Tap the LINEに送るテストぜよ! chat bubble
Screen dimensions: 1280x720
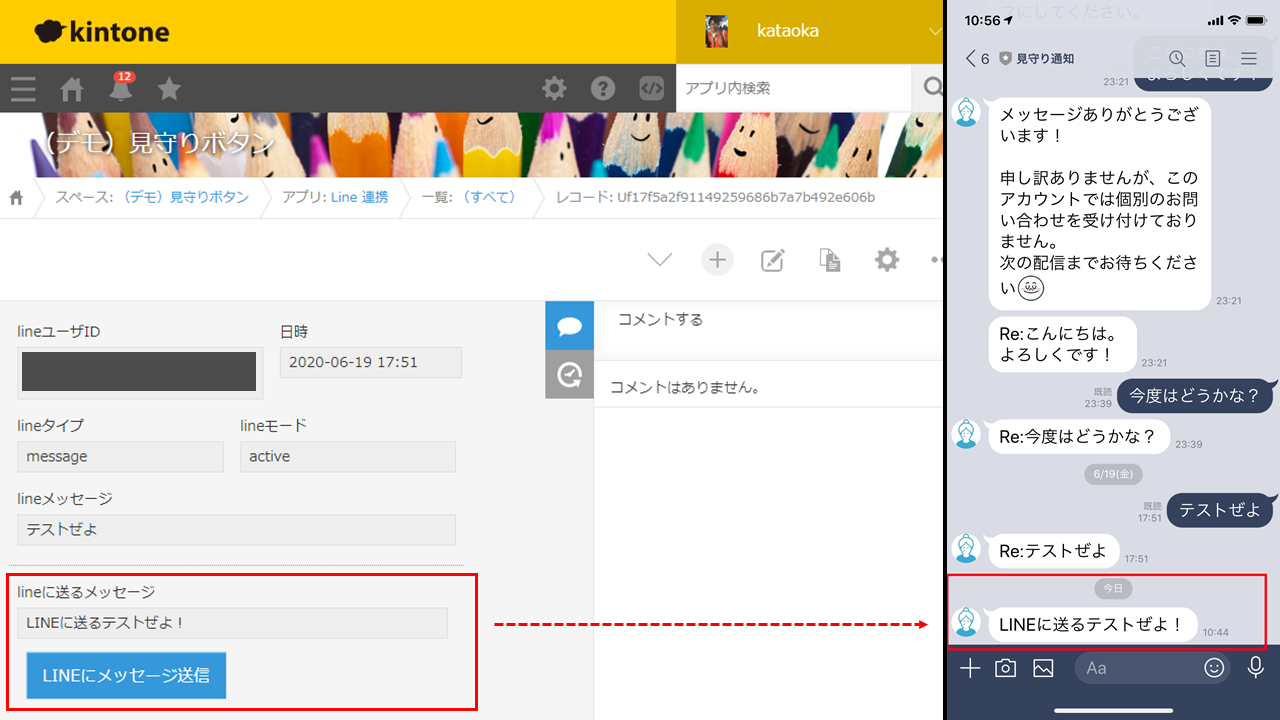click(1092, 625)
